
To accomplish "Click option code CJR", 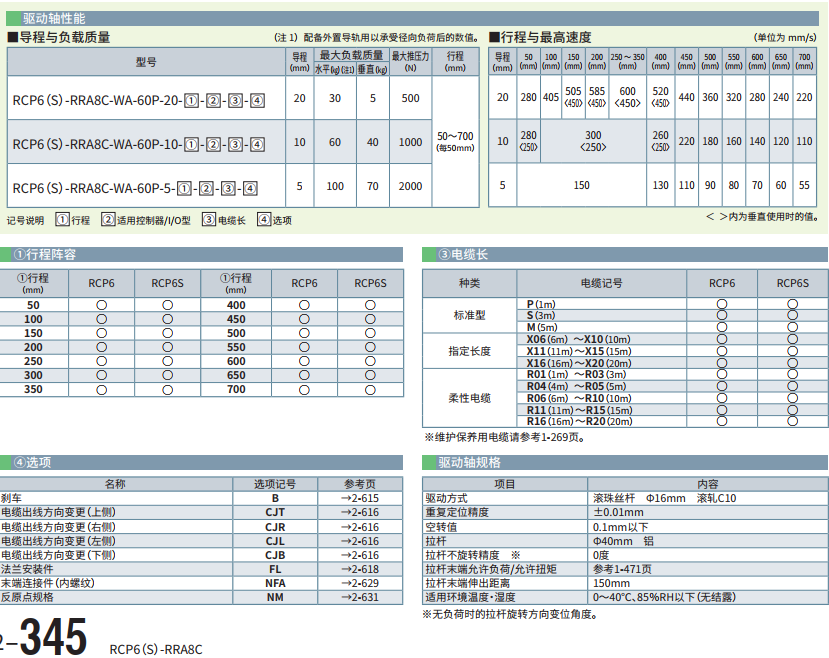I will tap(275, 527).
